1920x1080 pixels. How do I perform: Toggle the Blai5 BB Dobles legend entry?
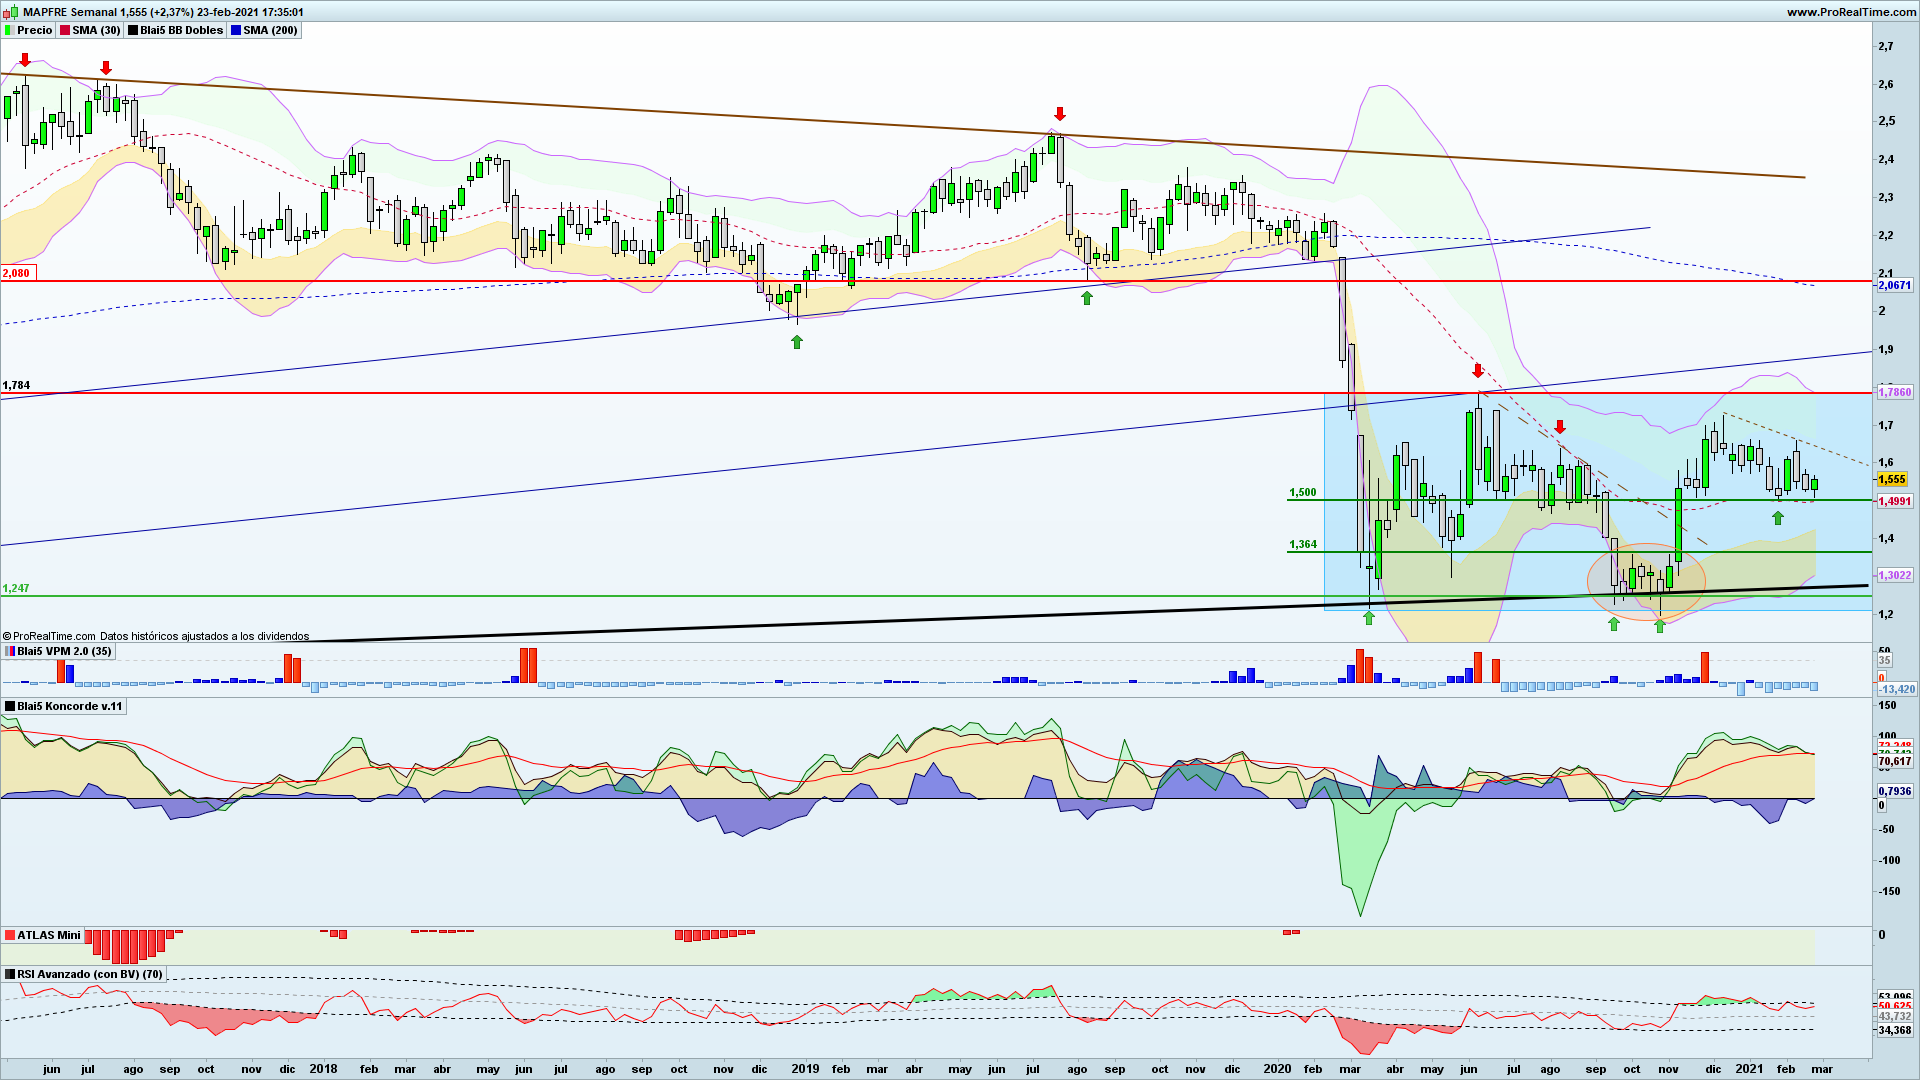[x=175, y=30]
